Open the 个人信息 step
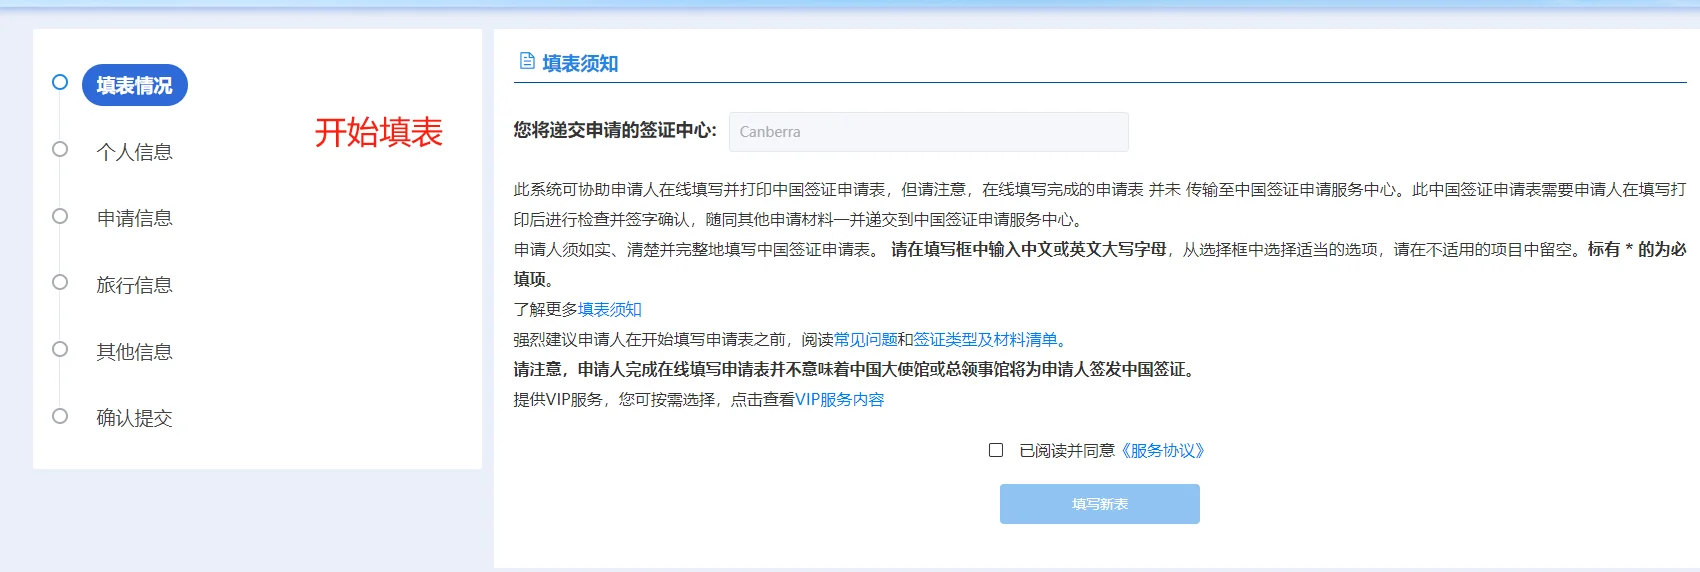1700x572 pixels. pyautogui.click(x=135, y=152)
